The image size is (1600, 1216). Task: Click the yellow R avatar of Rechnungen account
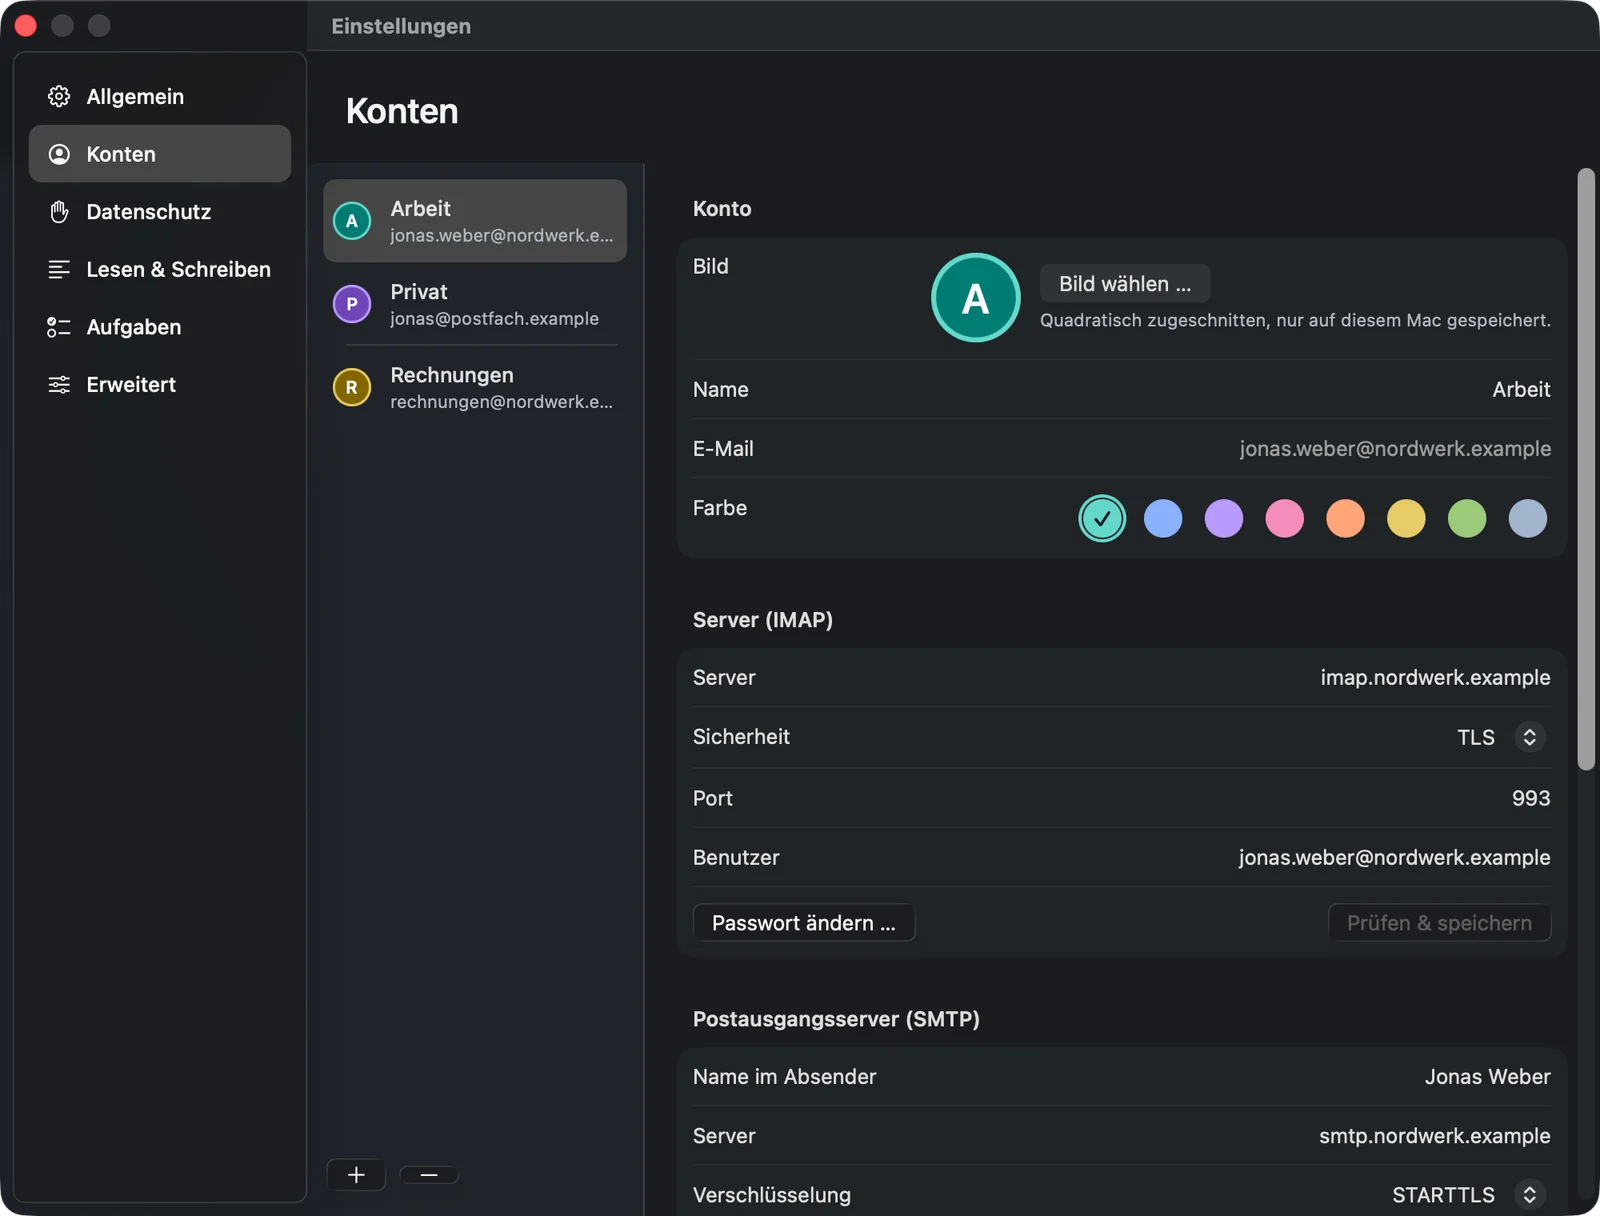pyautogui.click(x=352, y=387)
